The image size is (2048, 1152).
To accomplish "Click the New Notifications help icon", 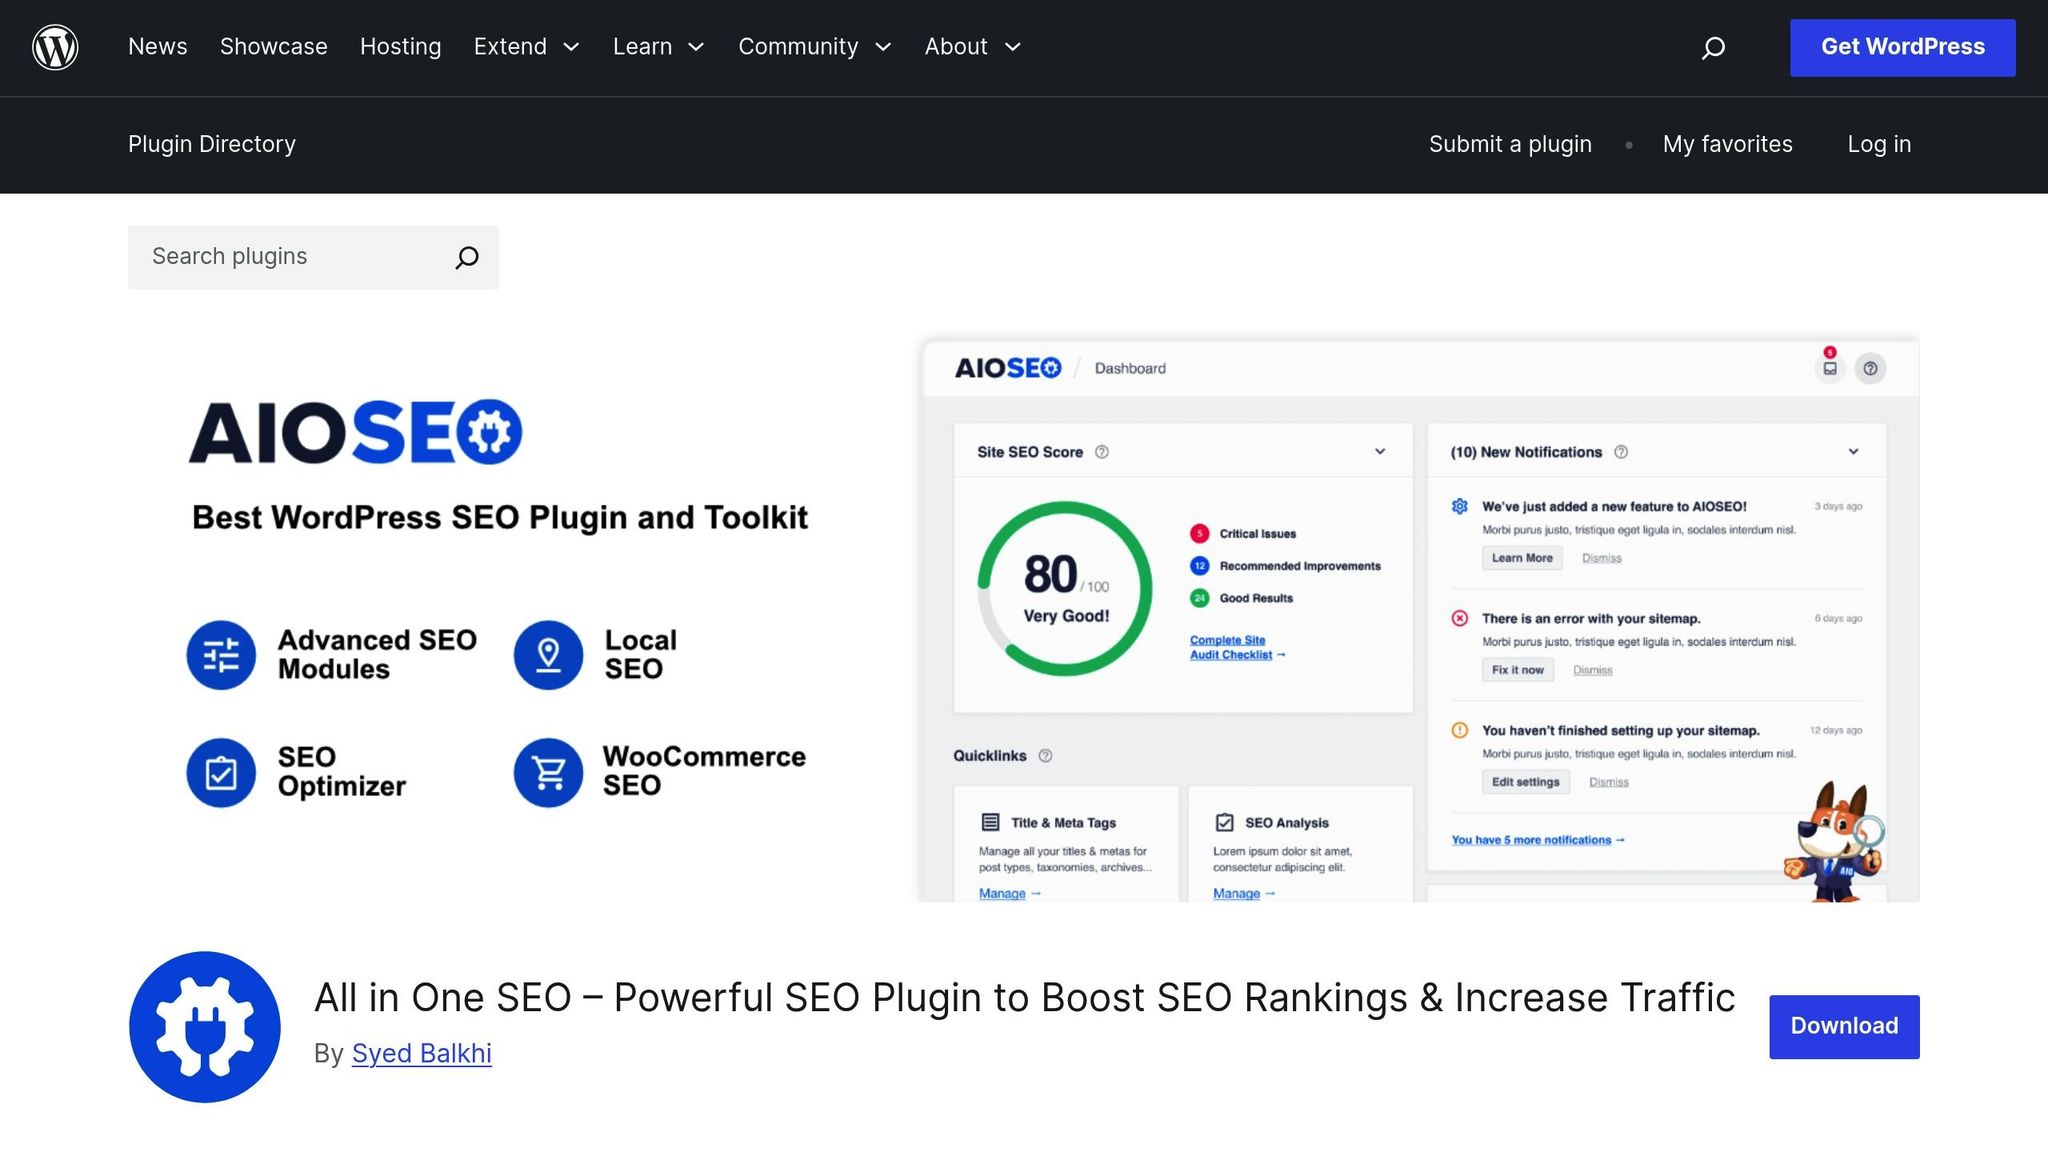I will click(1621, 452).
